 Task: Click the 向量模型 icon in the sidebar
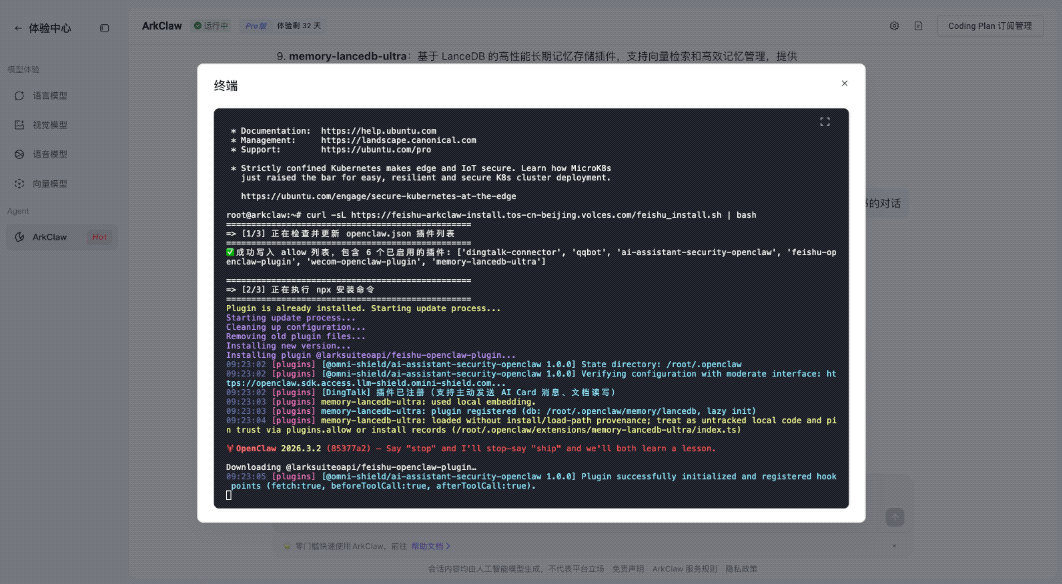coord(20,184)
